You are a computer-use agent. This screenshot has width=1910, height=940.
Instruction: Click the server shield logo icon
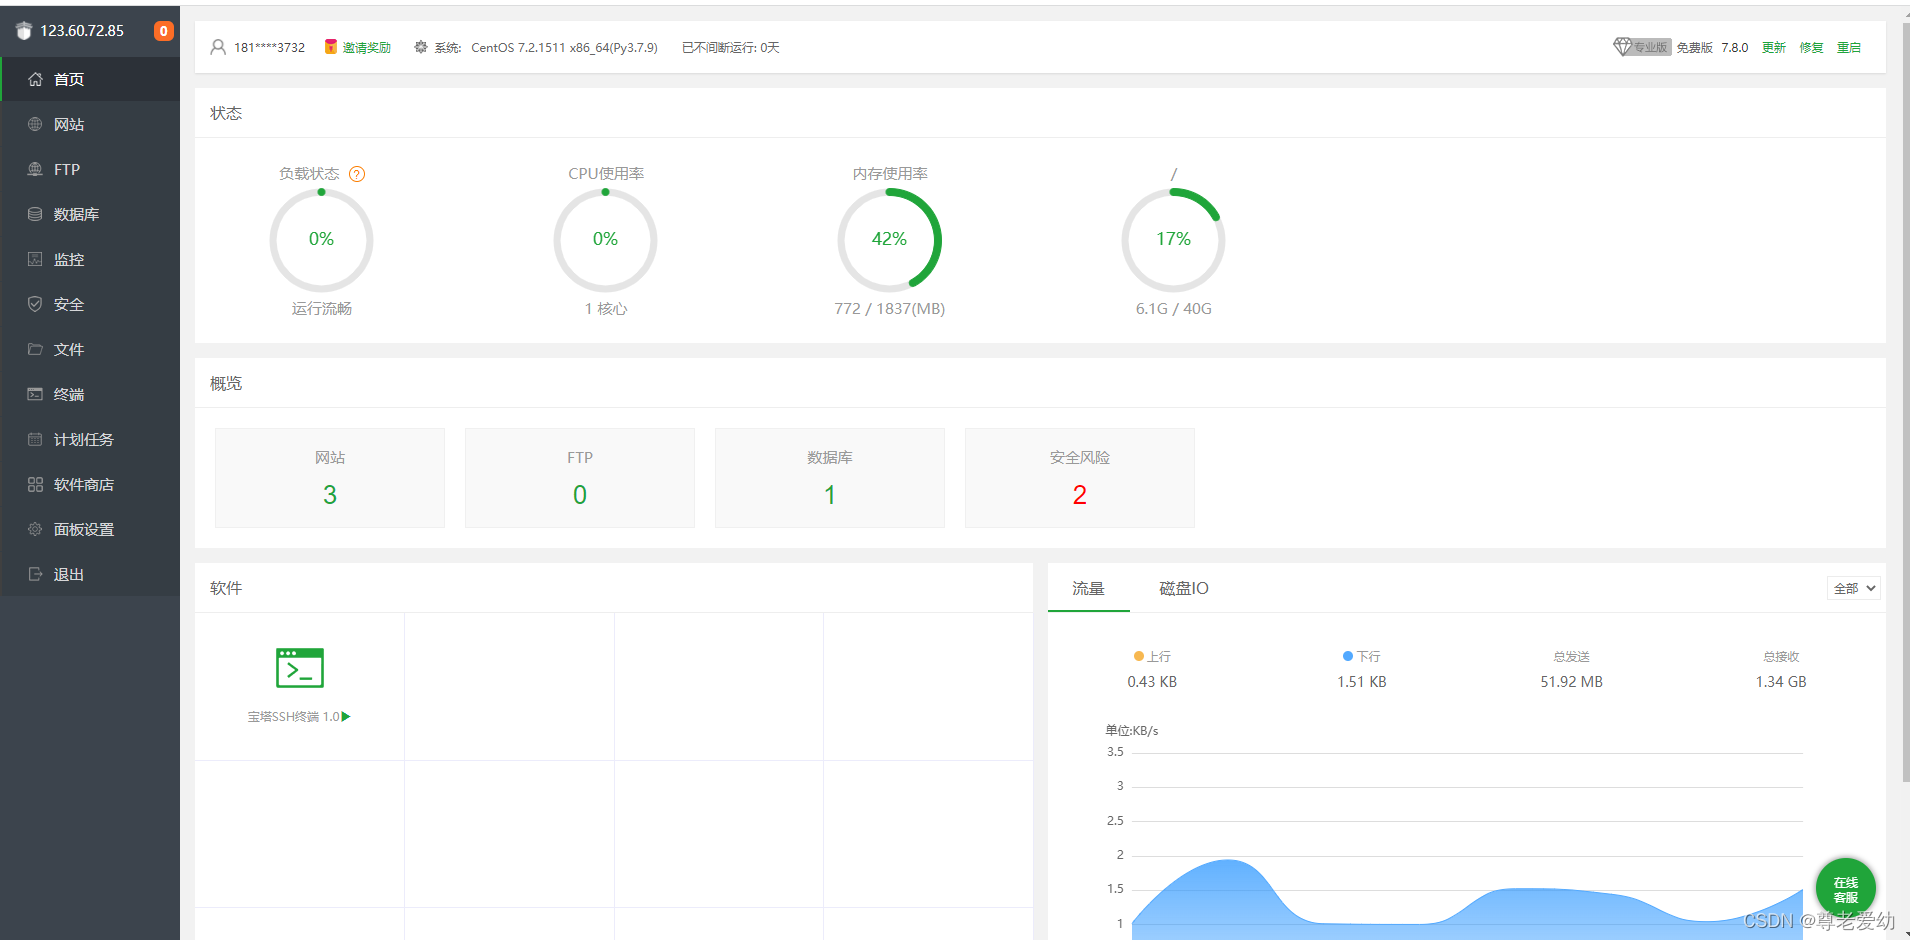point(24,31)
